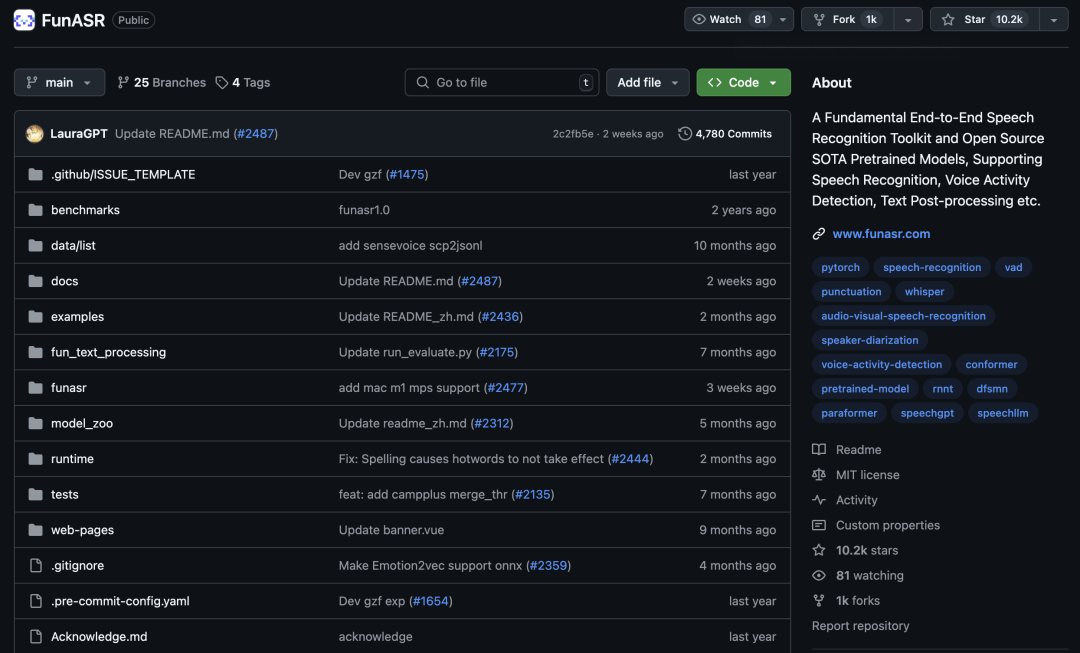Open the tests folder
Screen dimensions: 1080x653
tap(65, 495)
